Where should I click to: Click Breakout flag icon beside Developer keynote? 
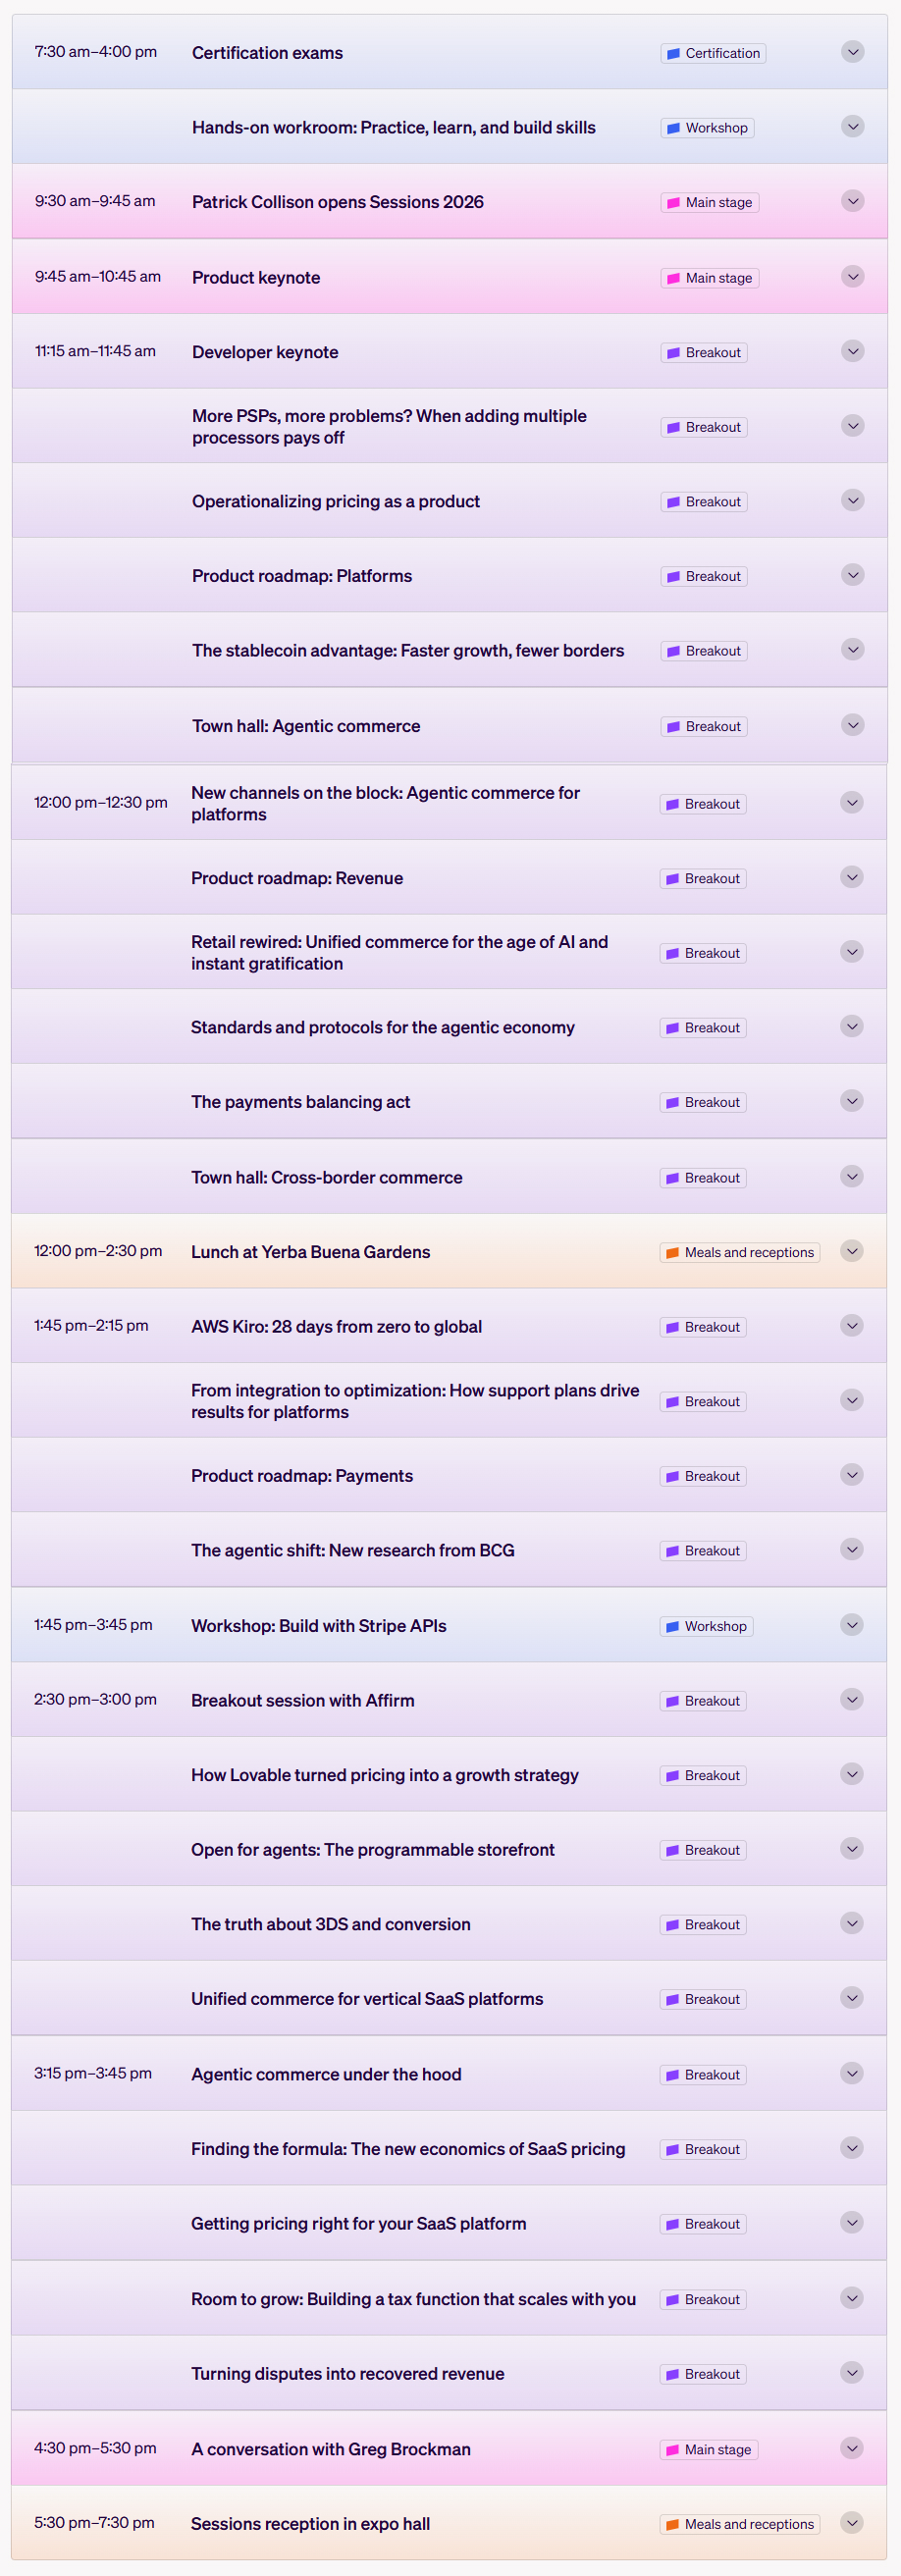pyautogui.click(x=673, y=353)
